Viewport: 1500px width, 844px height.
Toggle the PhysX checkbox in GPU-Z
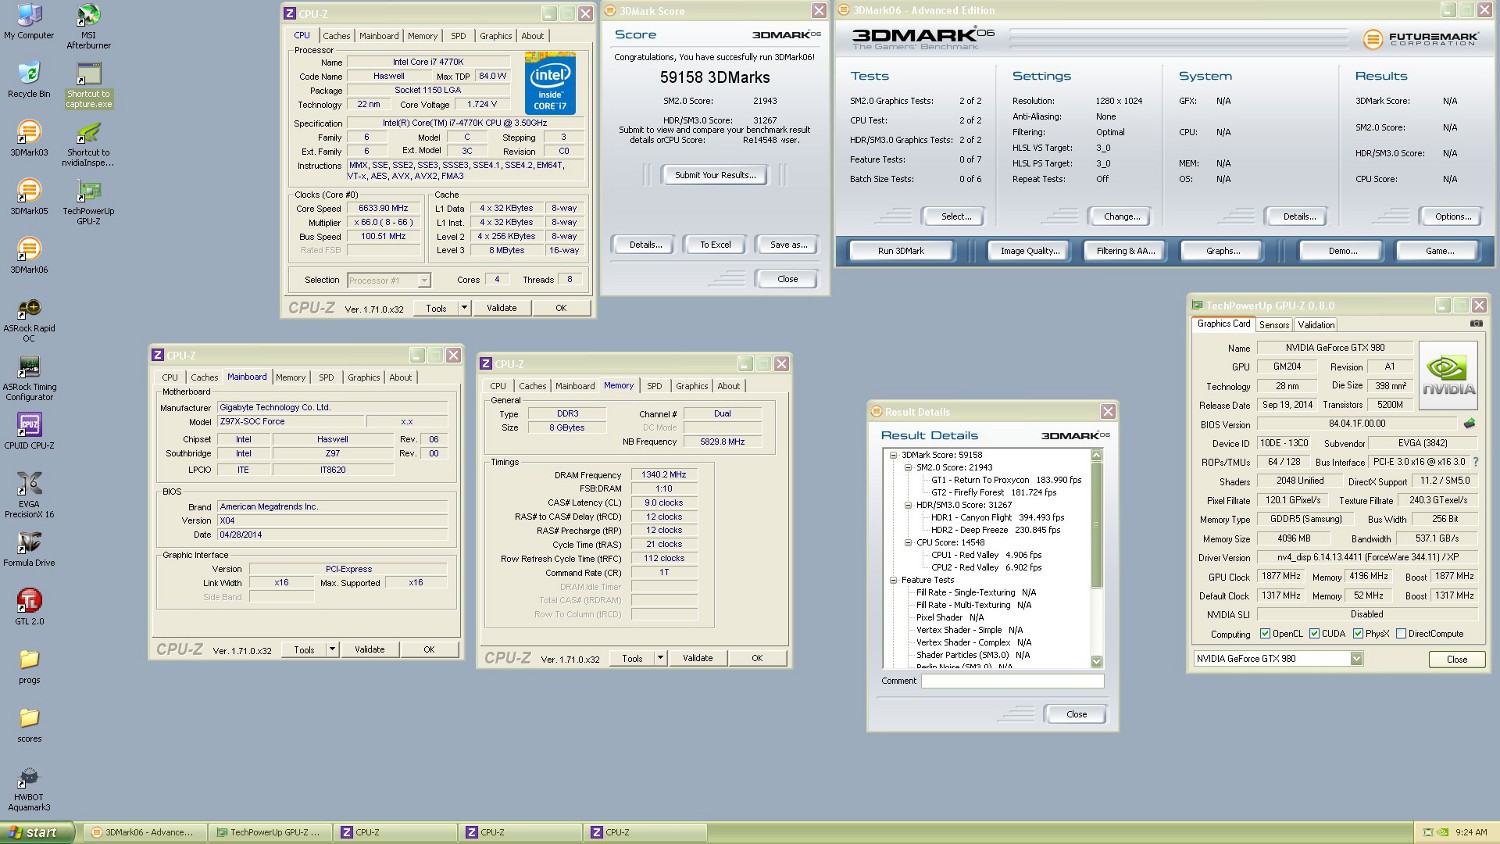click(1357, 633)
